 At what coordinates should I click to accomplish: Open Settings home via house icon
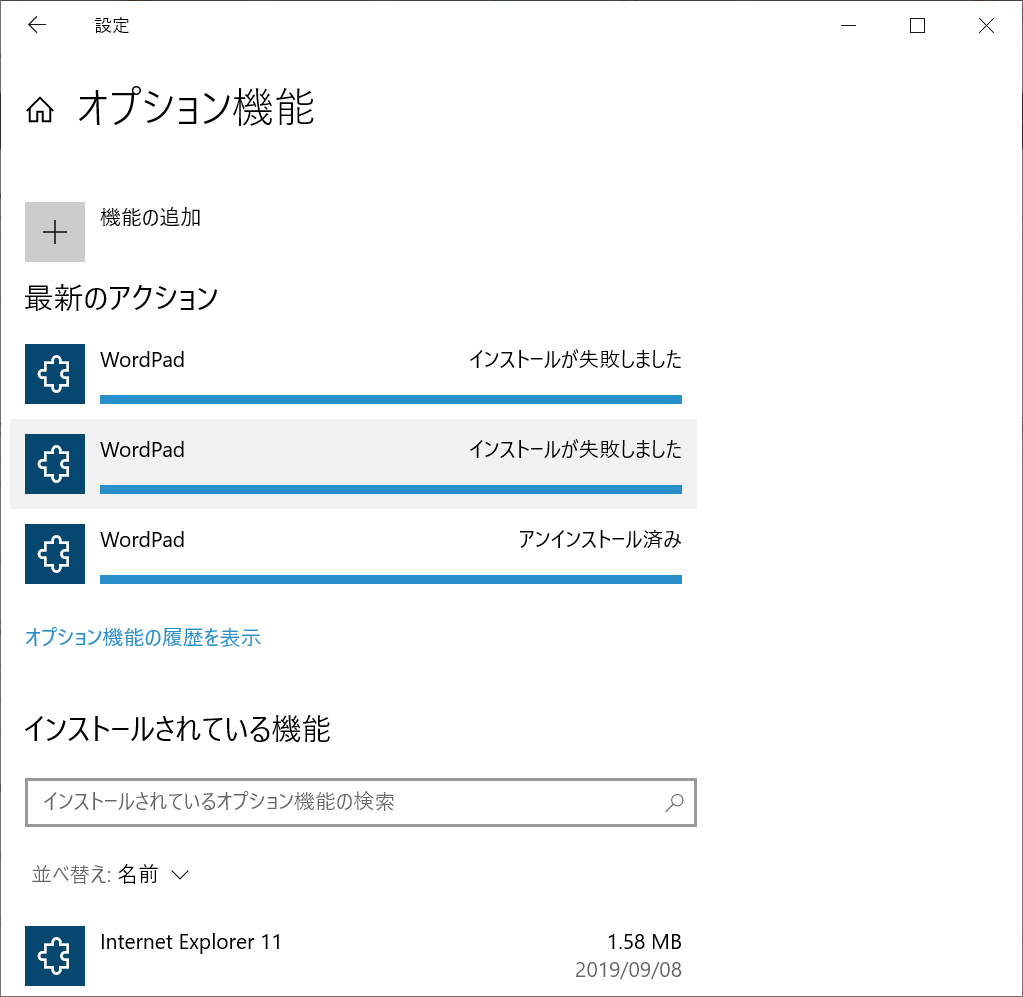40,110
